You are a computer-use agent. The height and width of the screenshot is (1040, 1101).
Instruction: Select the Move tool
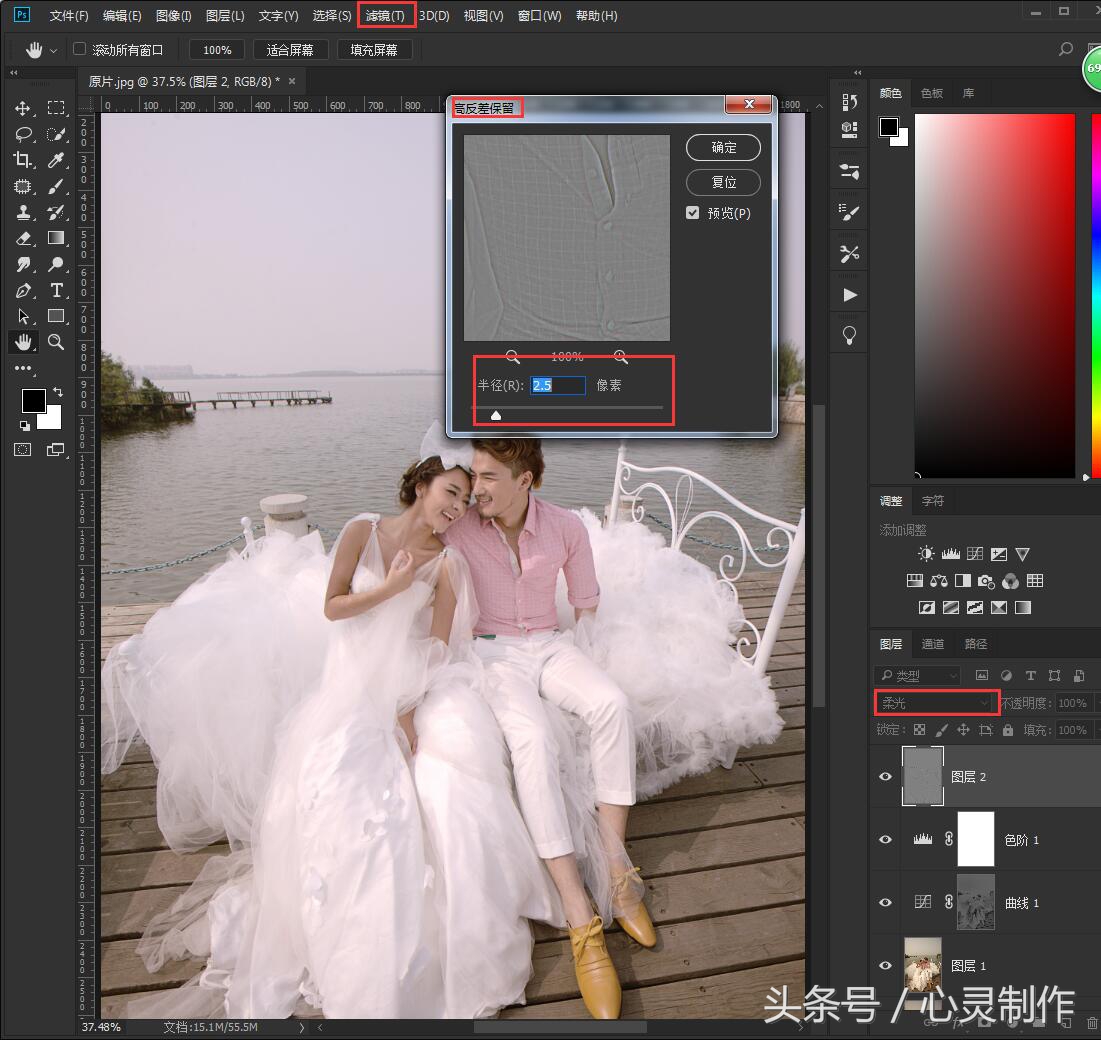(x=23, y=108)
